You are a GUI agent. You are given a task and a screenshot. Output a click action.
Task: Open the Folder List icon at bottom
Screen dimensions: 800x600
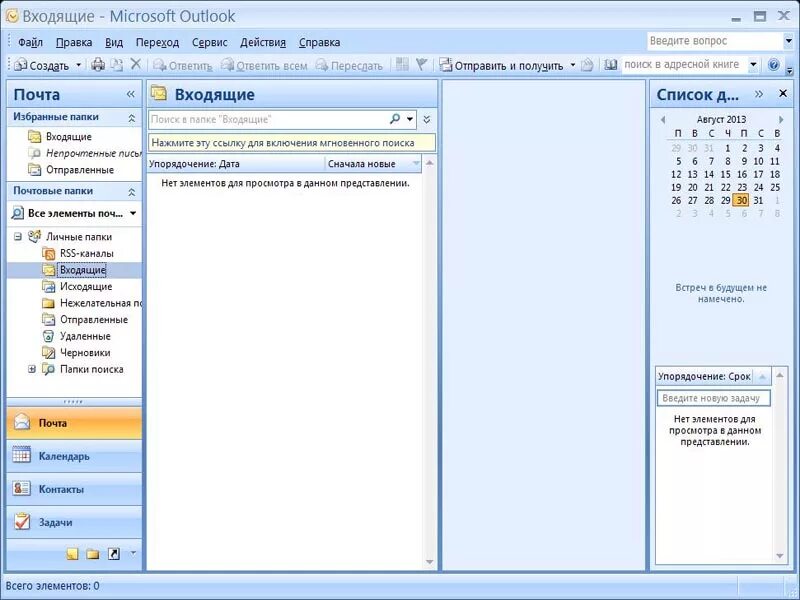92,554
